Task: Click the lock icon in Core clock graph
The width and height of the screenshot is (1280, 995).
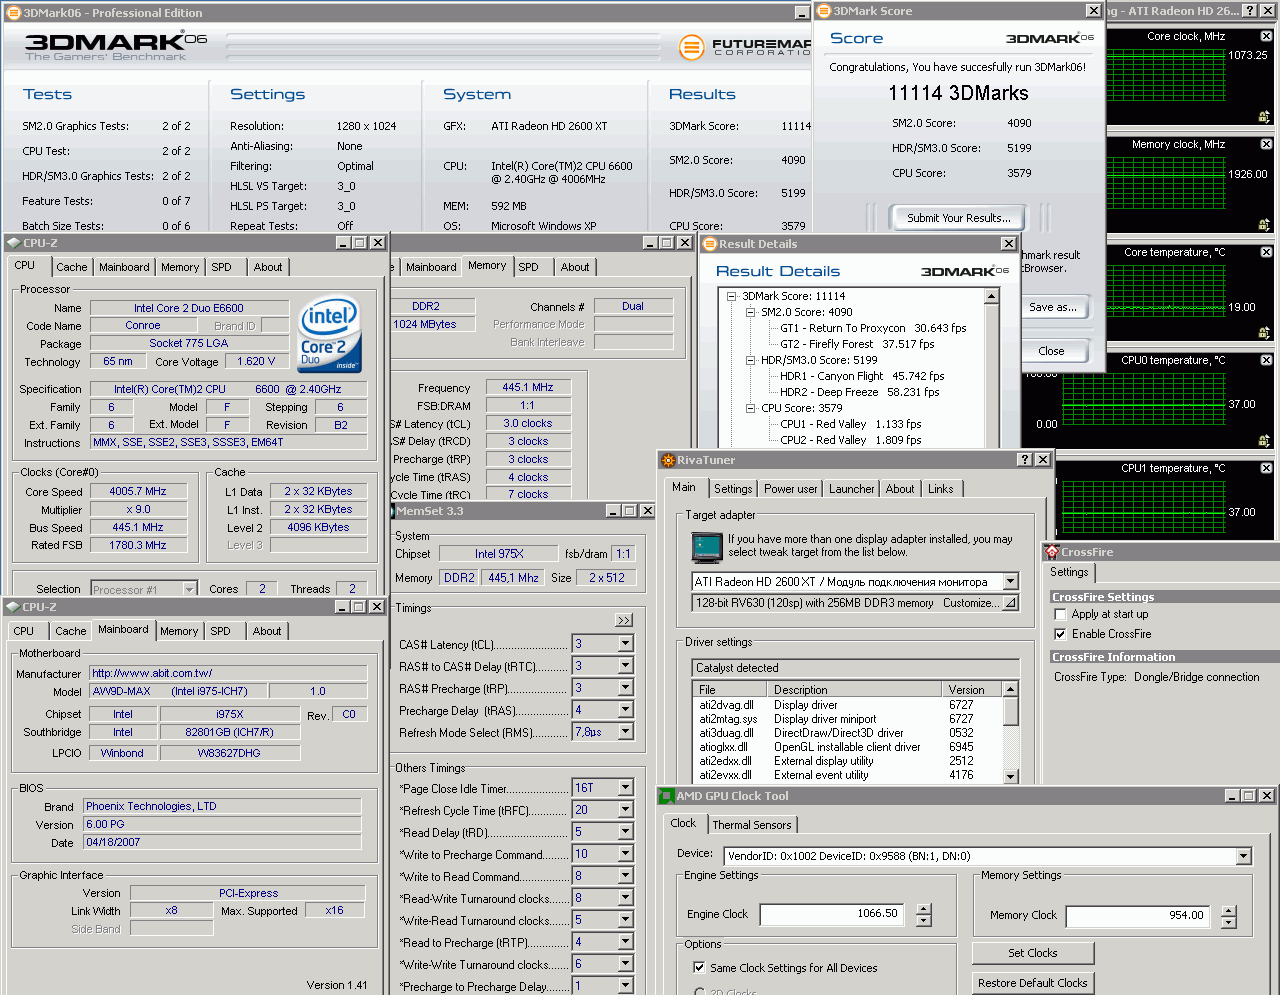Action: (x=1264, y=117)
